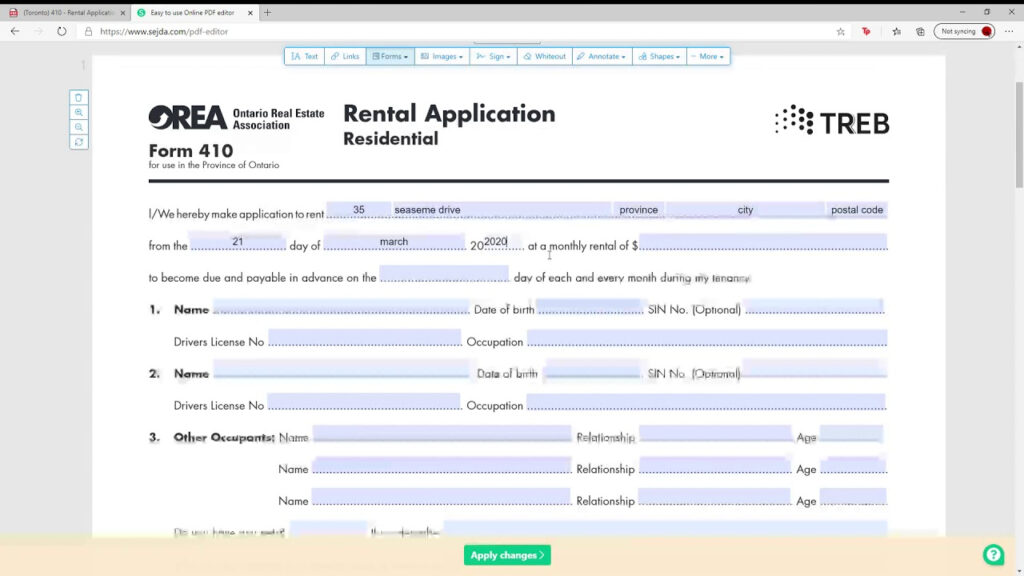Select the Text tool in editor toolbar

pos(304,57)
